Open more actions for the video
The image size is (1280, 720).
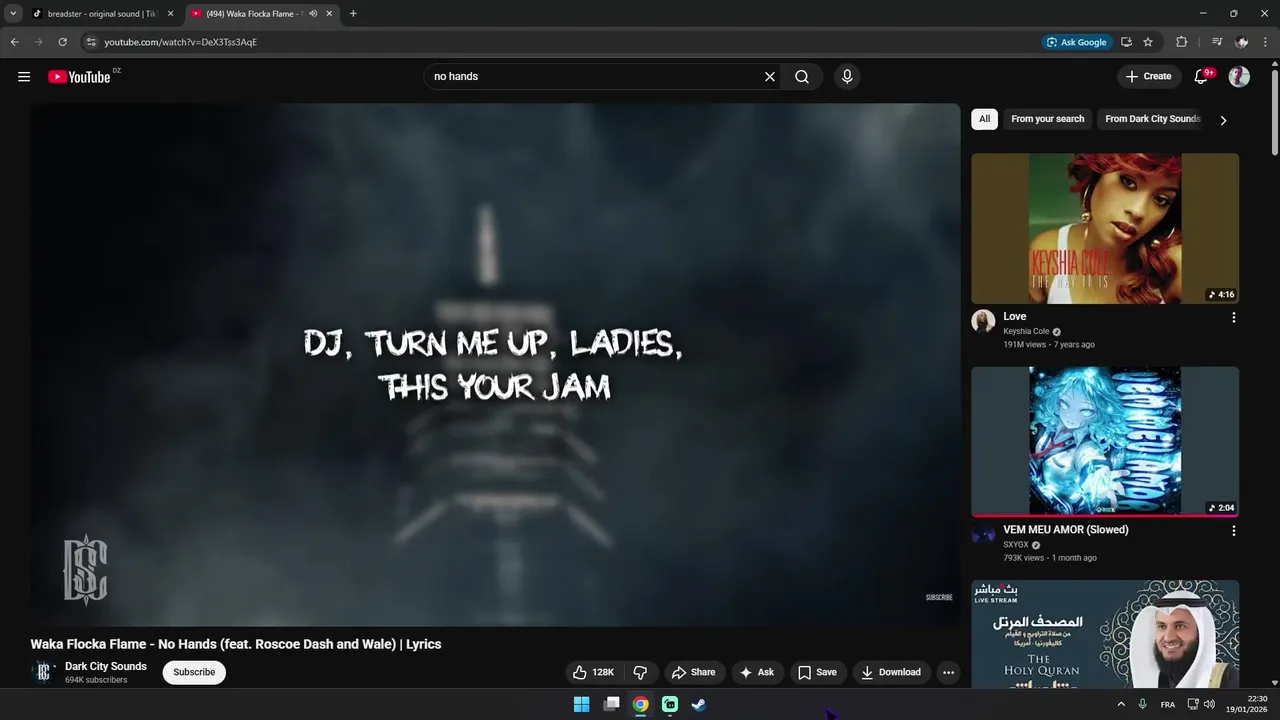point(948,672)
